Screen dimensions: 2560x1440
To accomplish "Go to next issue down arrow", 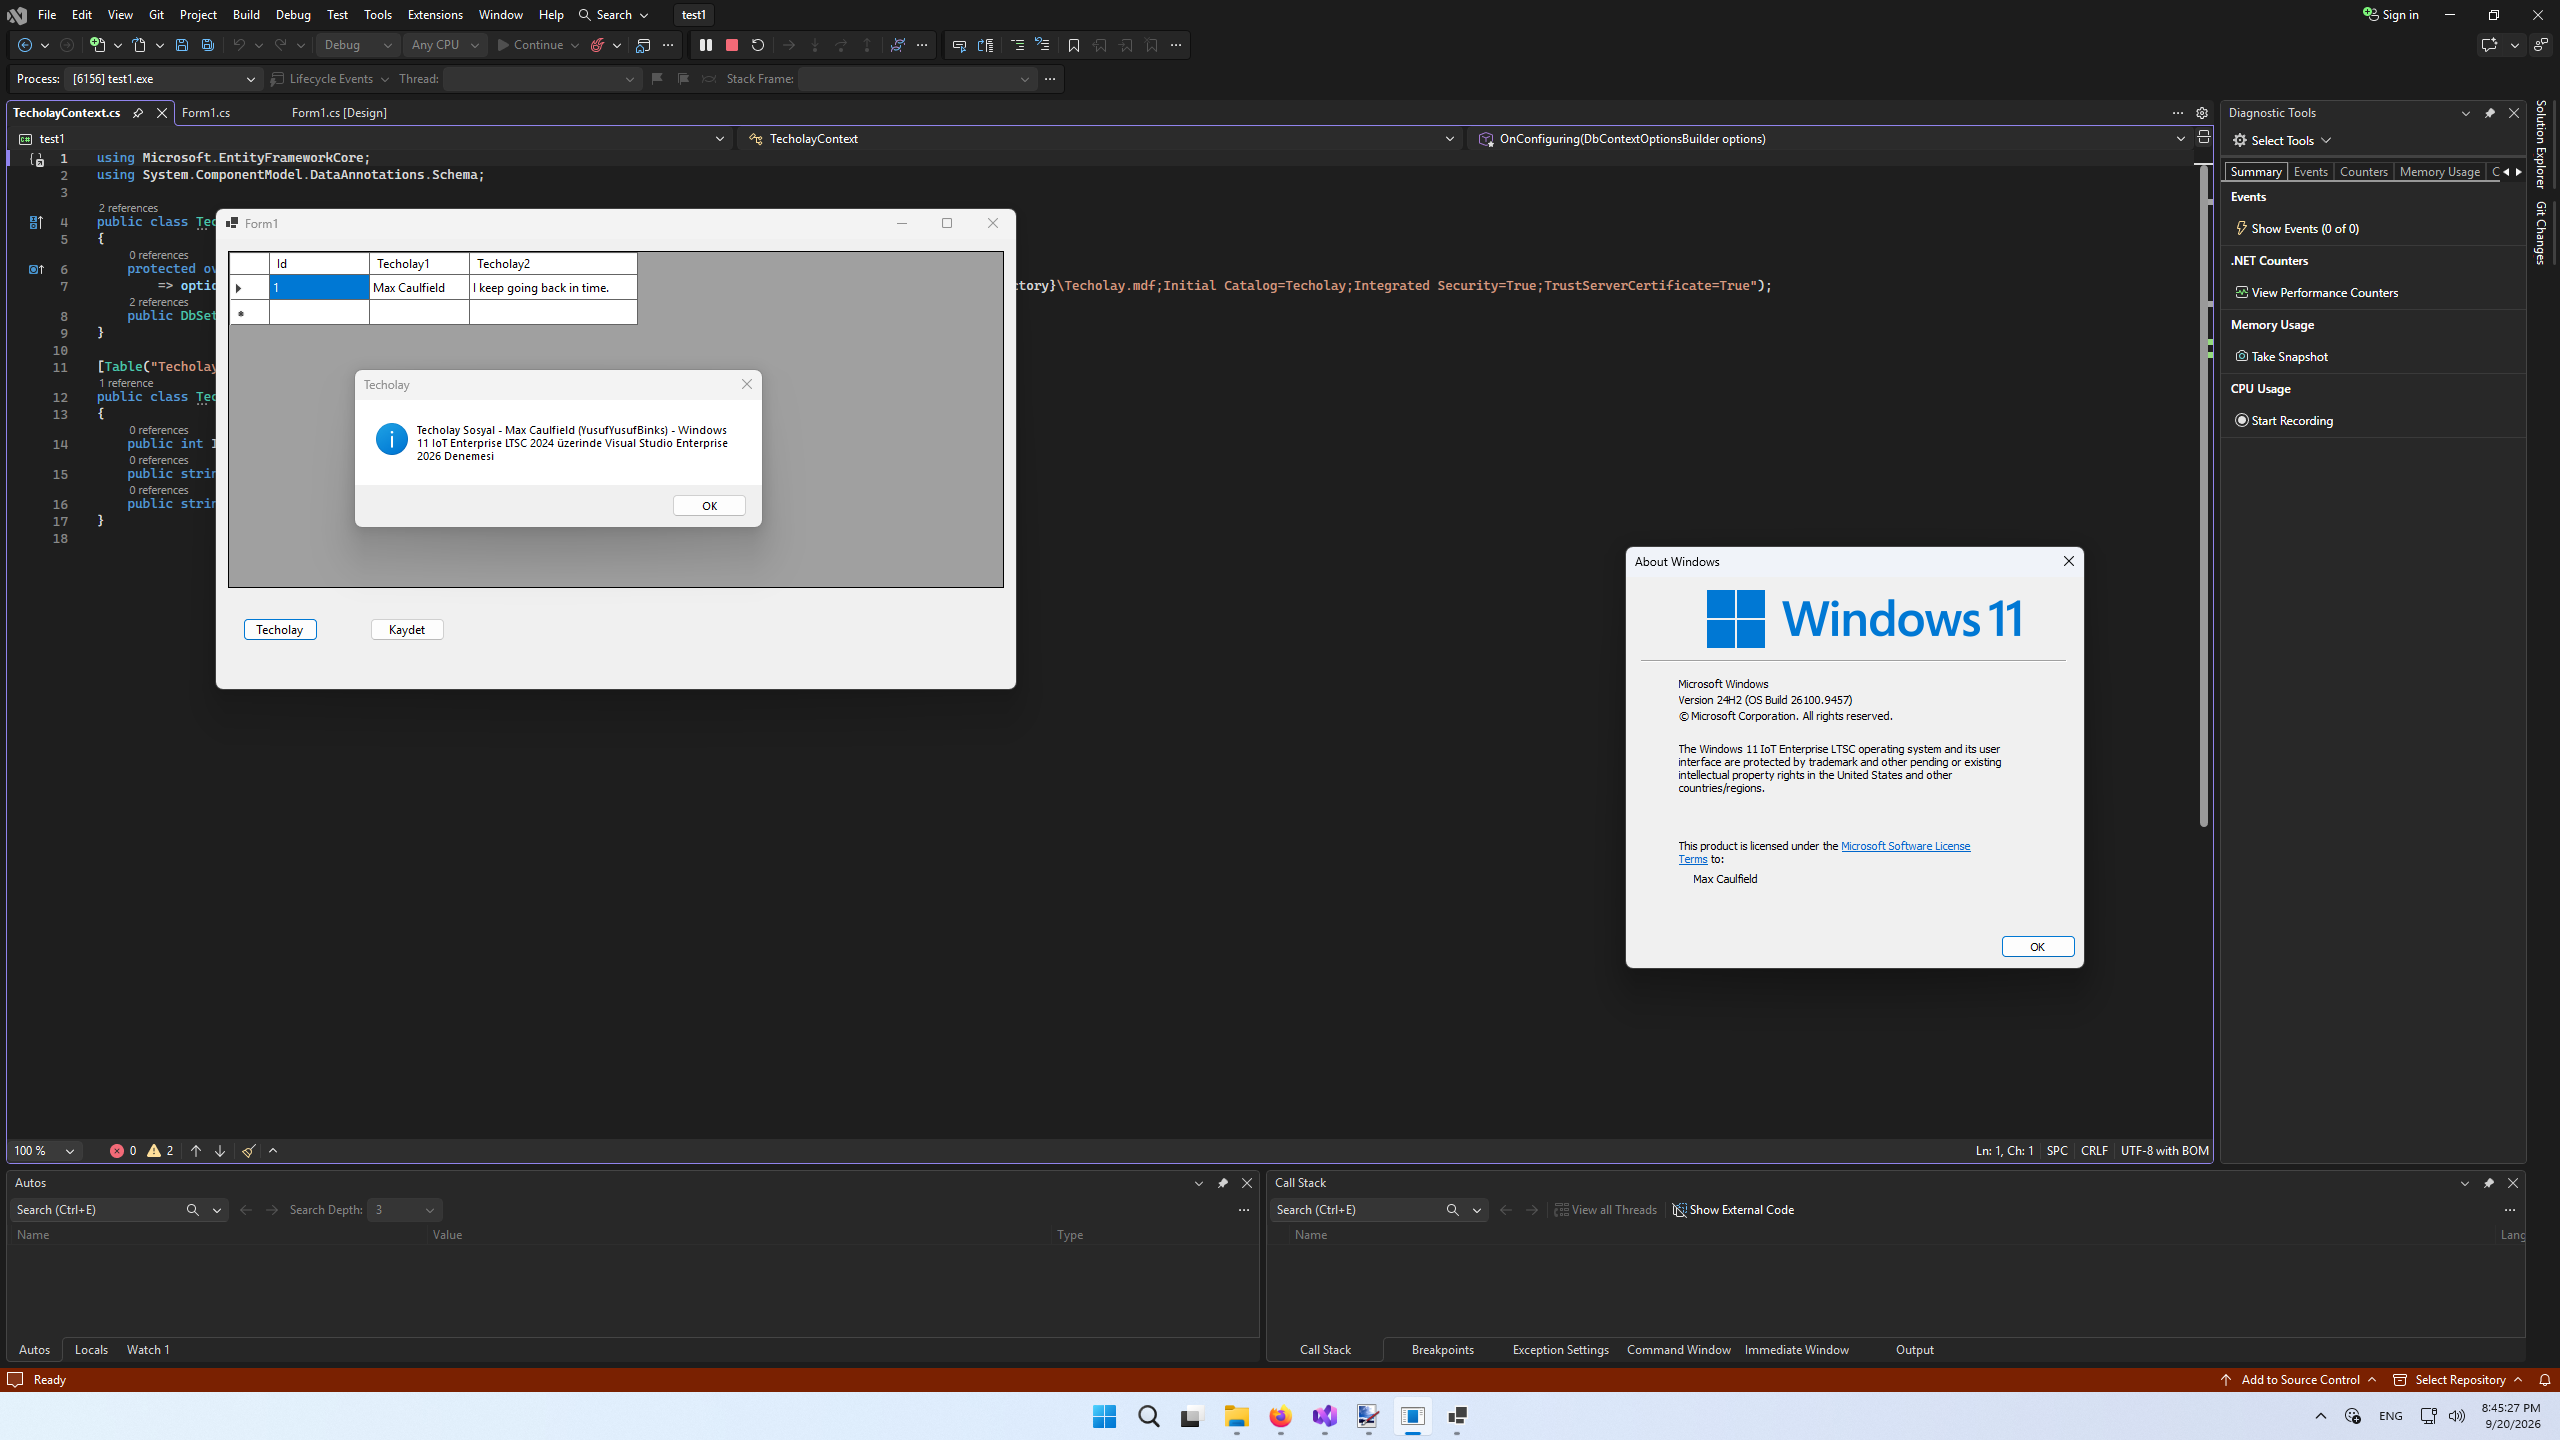I will [x=220, y=1151].
